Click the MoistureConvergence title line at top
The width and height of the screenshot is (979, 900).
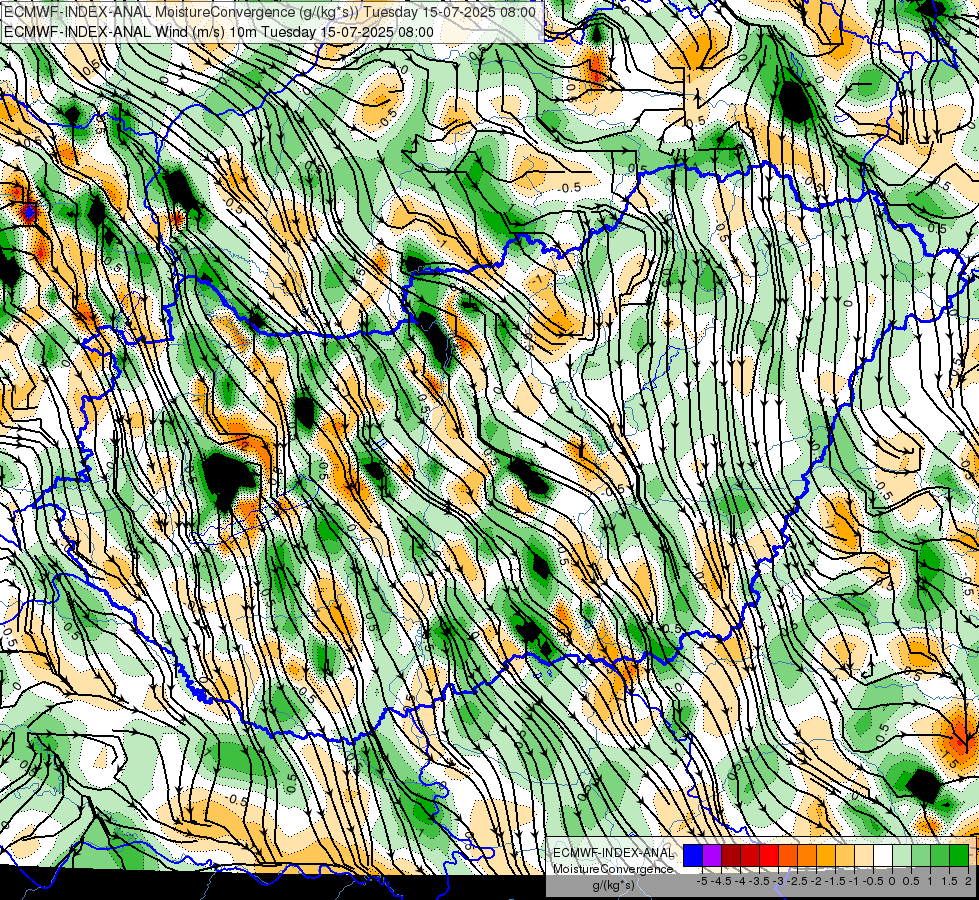click(270, 12)
